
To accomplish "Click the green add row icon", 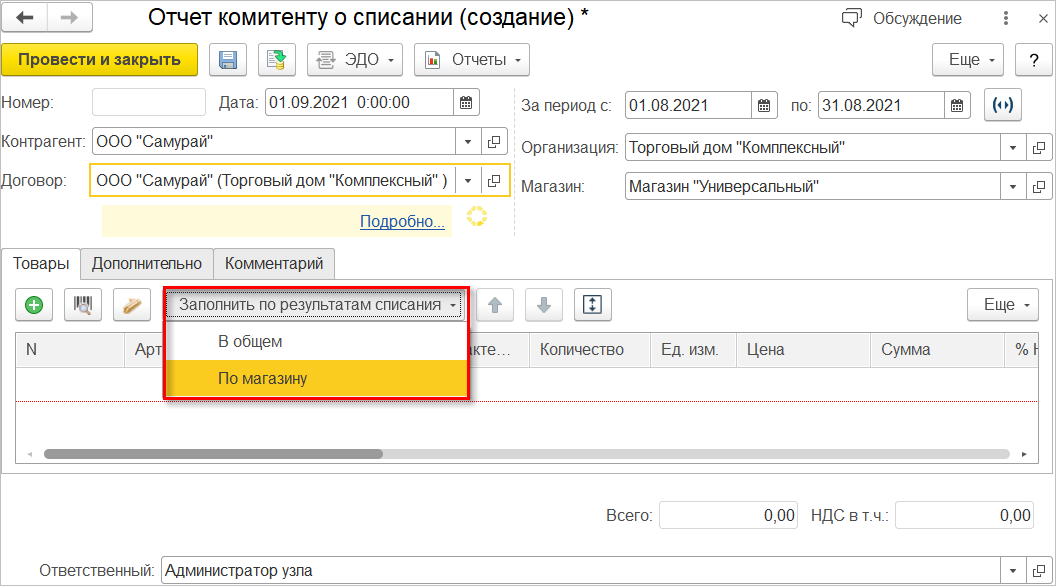I will pos(34,306).
